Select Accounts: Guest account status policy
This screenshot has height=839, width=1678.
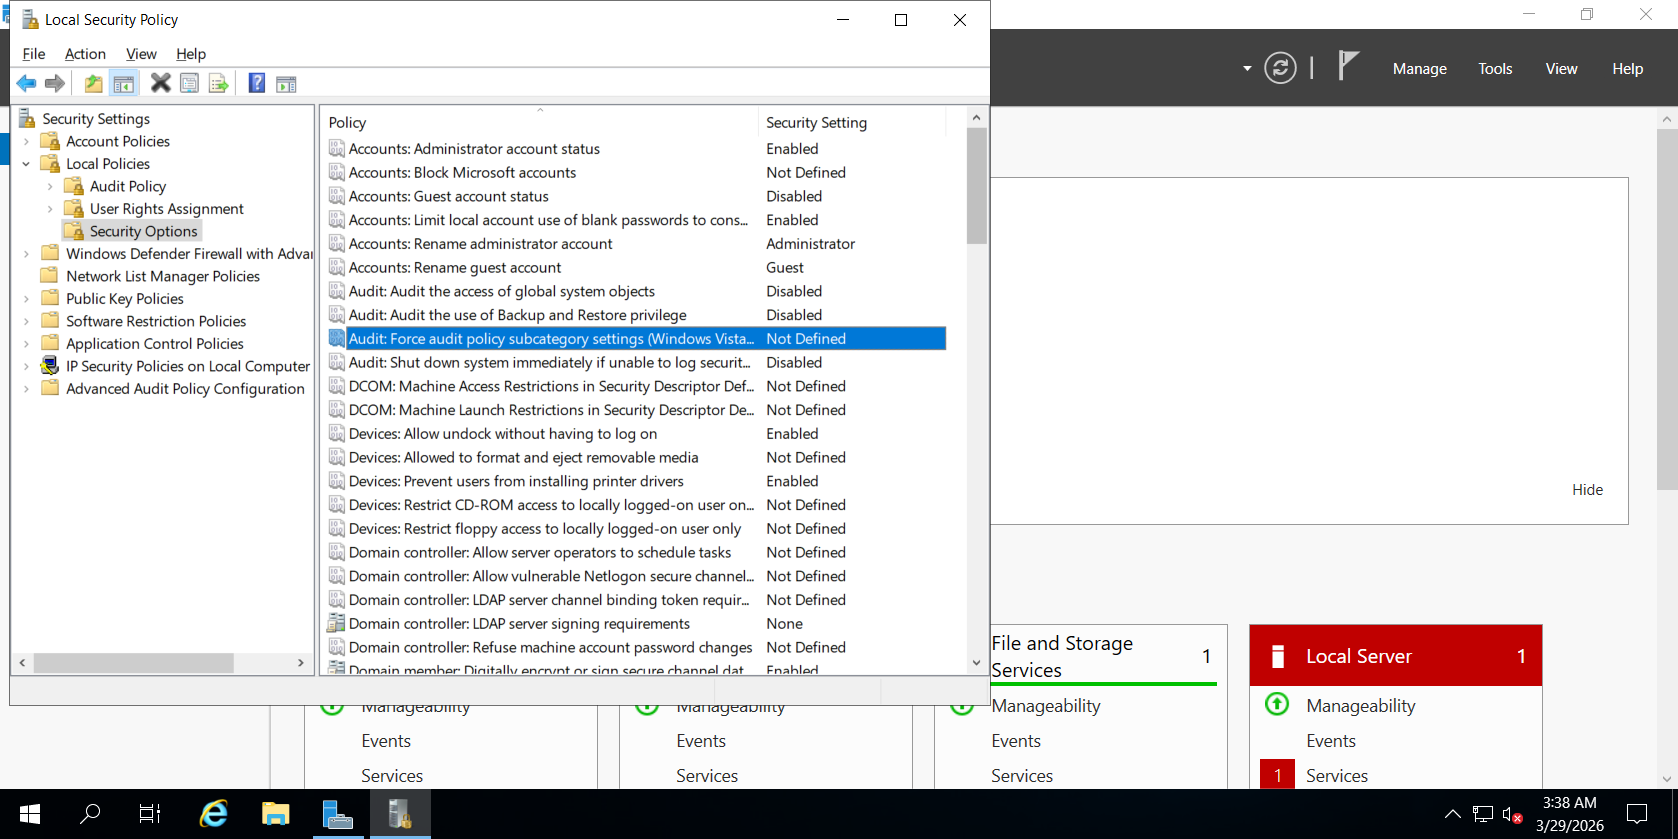449,197
